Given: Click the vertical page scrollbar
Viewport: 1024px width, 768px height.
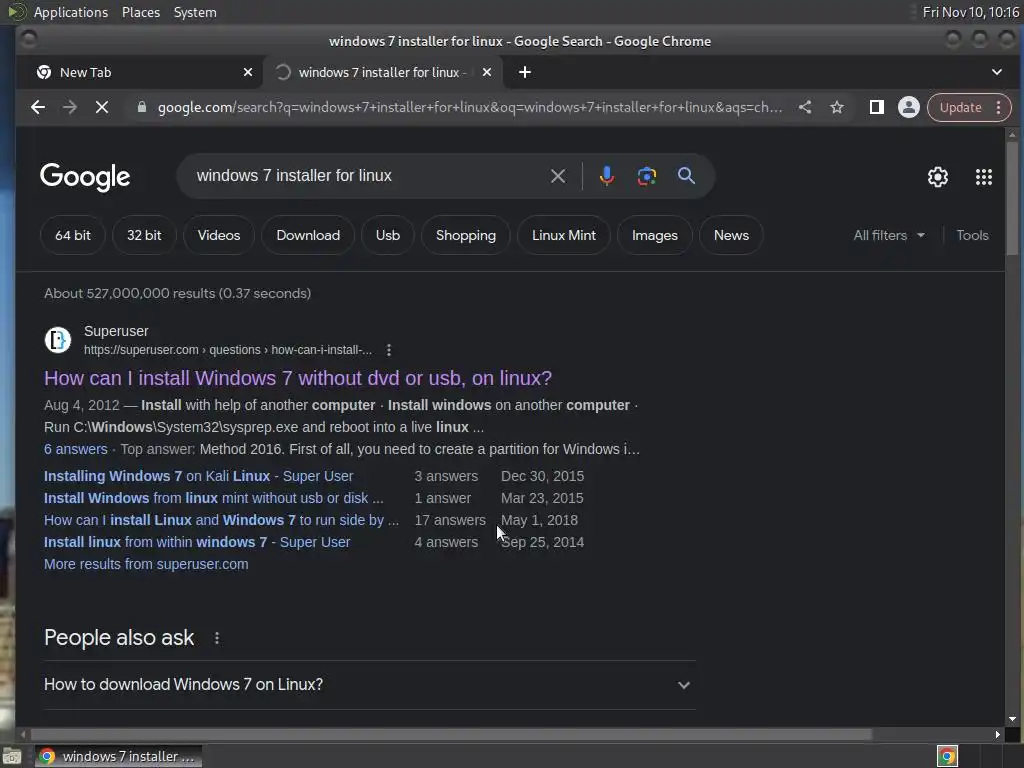Looking at the screenshot, I should pyautogui.click(x=1012, y=199).
